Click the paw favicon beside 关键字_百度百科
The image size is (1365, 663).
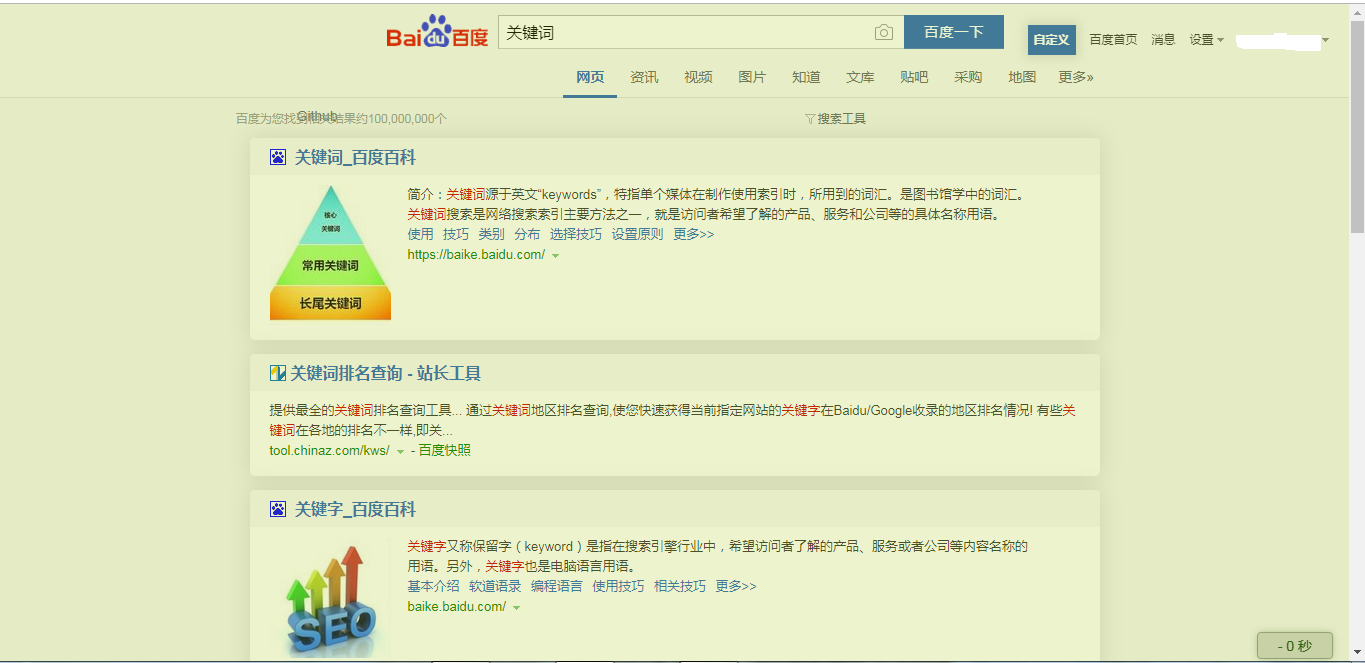pos(278,509)
